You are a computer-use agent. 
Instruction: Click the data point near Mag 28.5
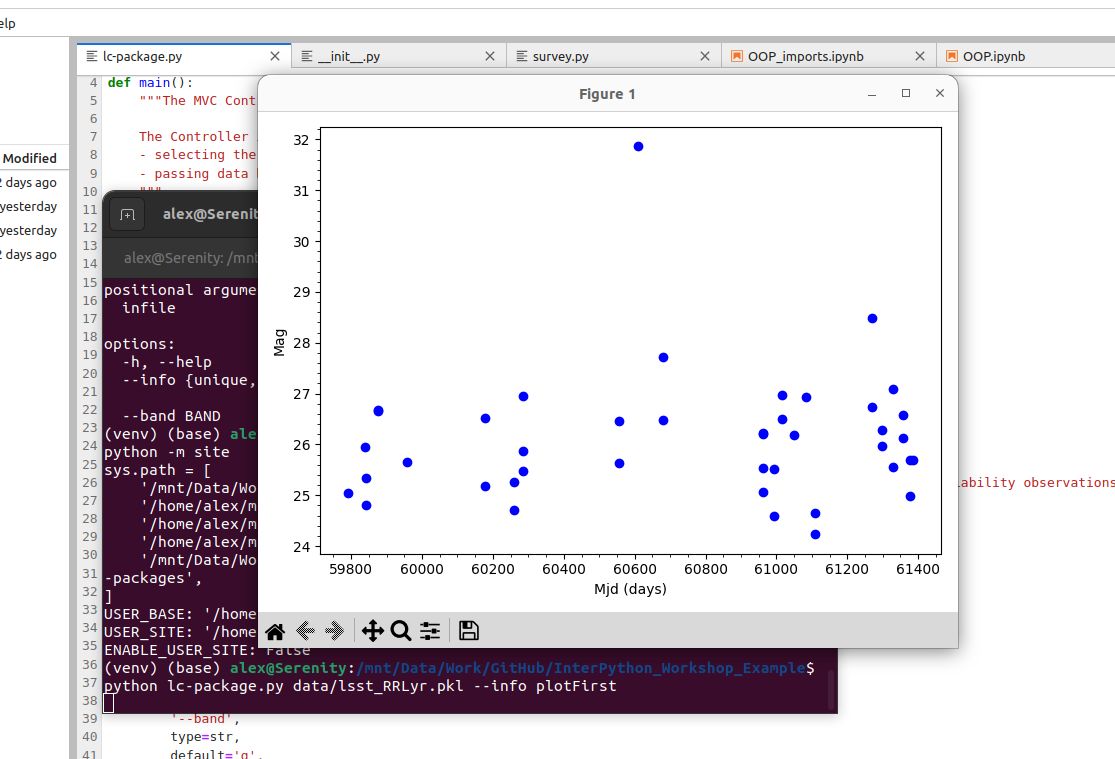coord(873,319)
